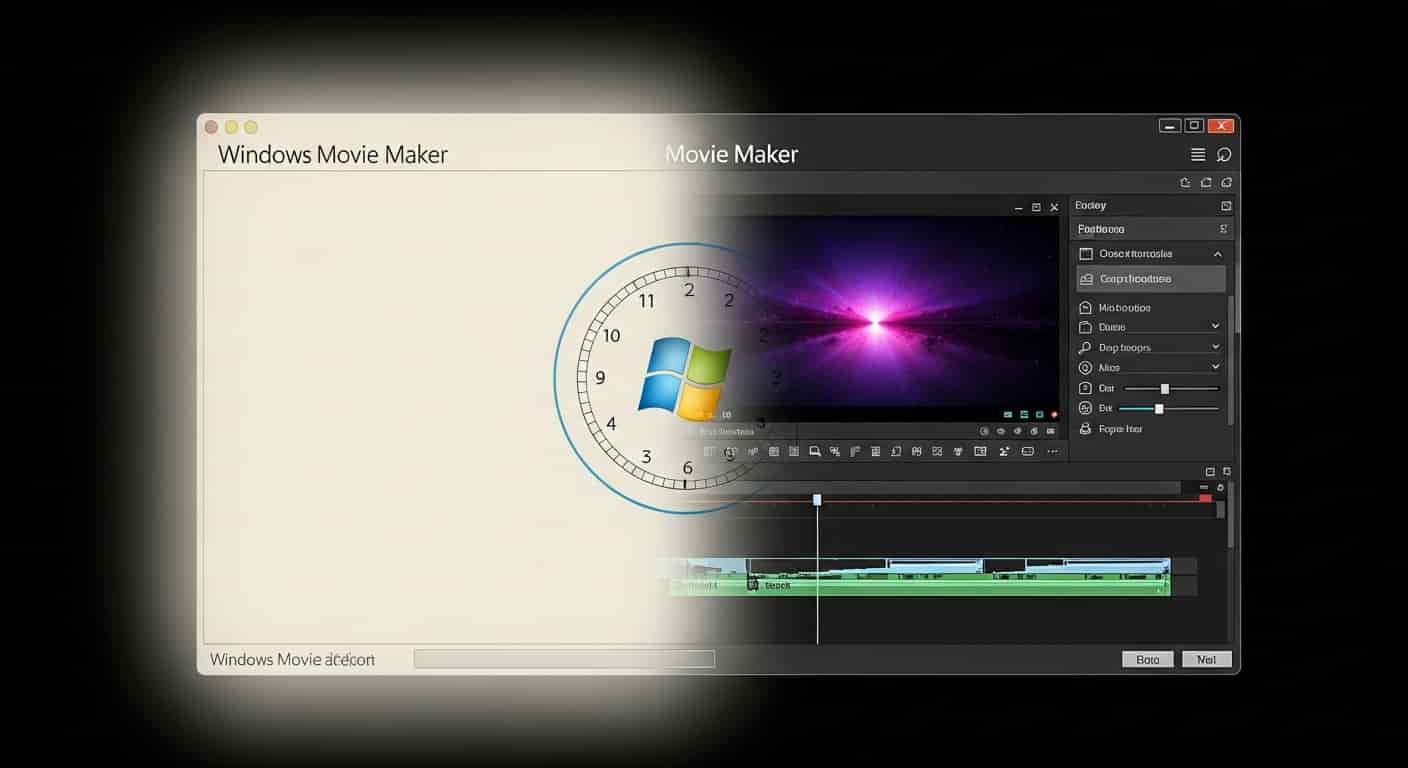This screenshot has width=1408, height=768.
Task: Select the highlighted Coopthcodtses row
Action: [x=1151, y=279]
